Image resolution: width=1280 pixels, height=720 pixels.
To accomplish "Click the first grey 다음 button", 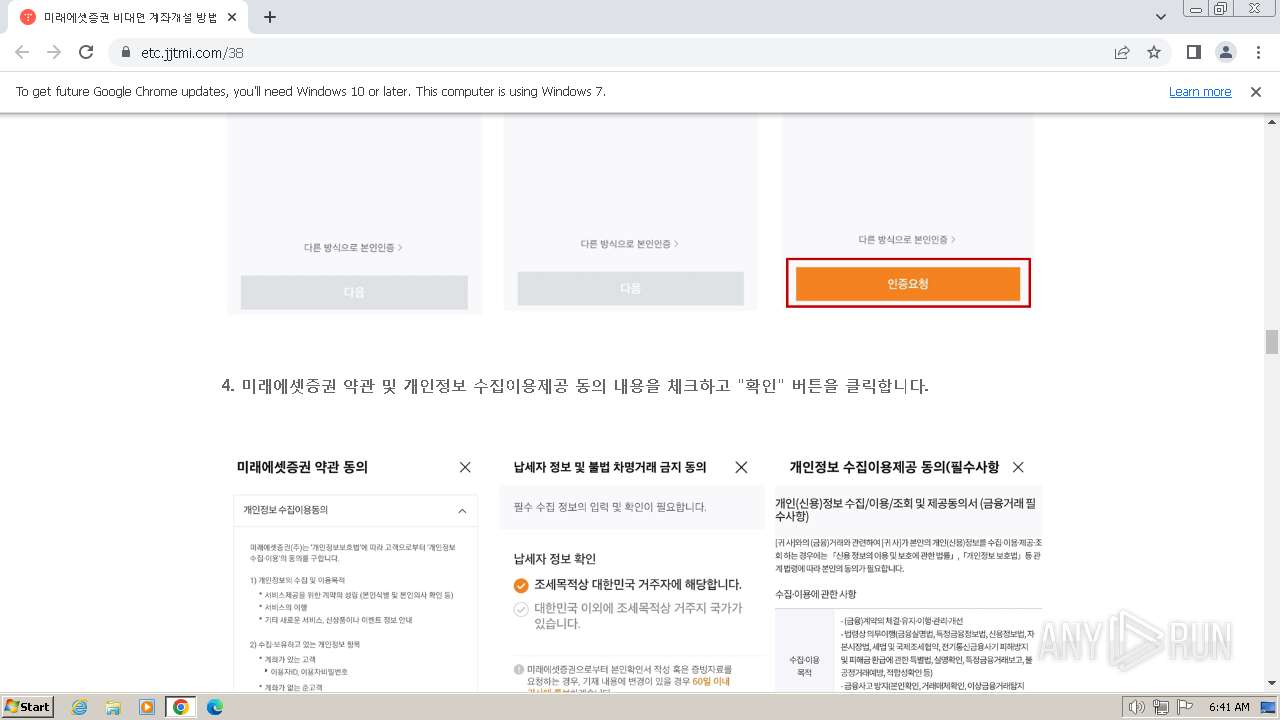I will (x=354, y=292).
